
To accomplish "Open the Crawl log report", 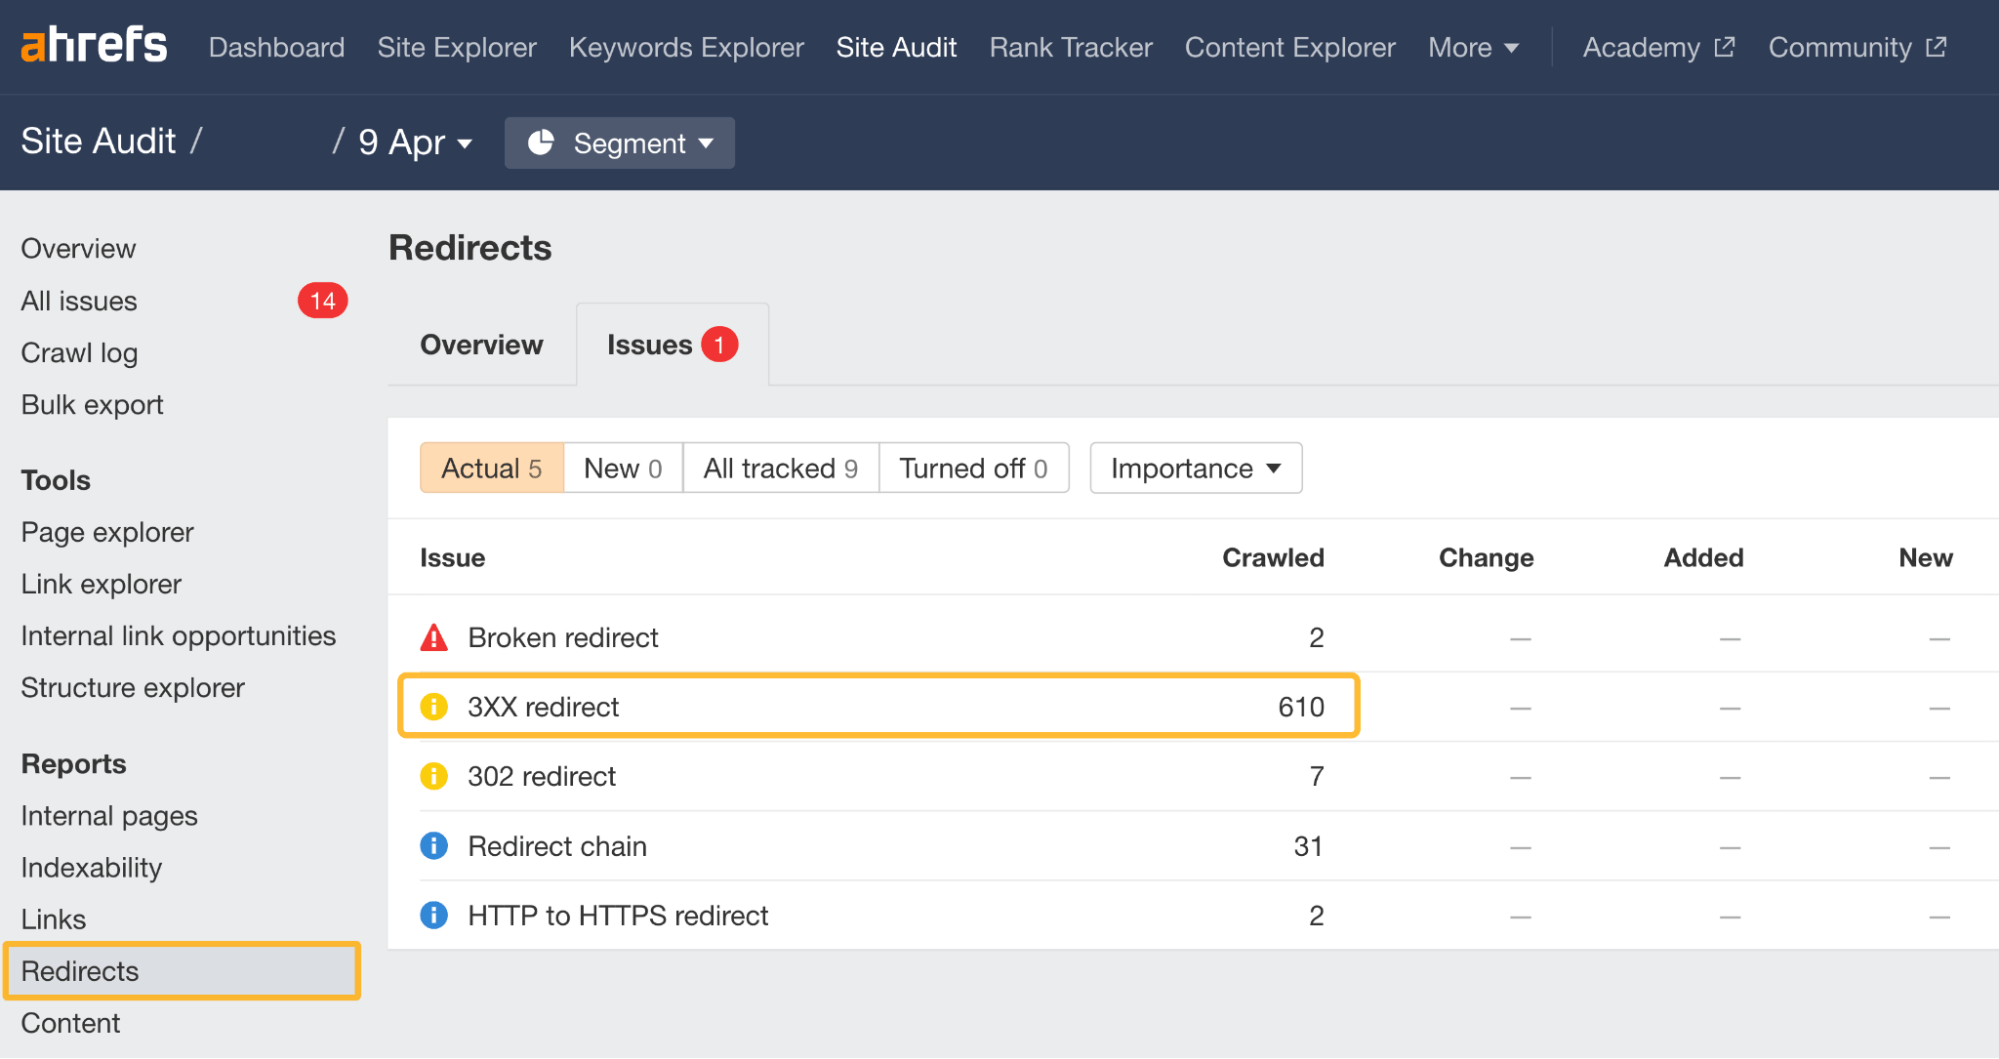I will (x=78, y=352).
